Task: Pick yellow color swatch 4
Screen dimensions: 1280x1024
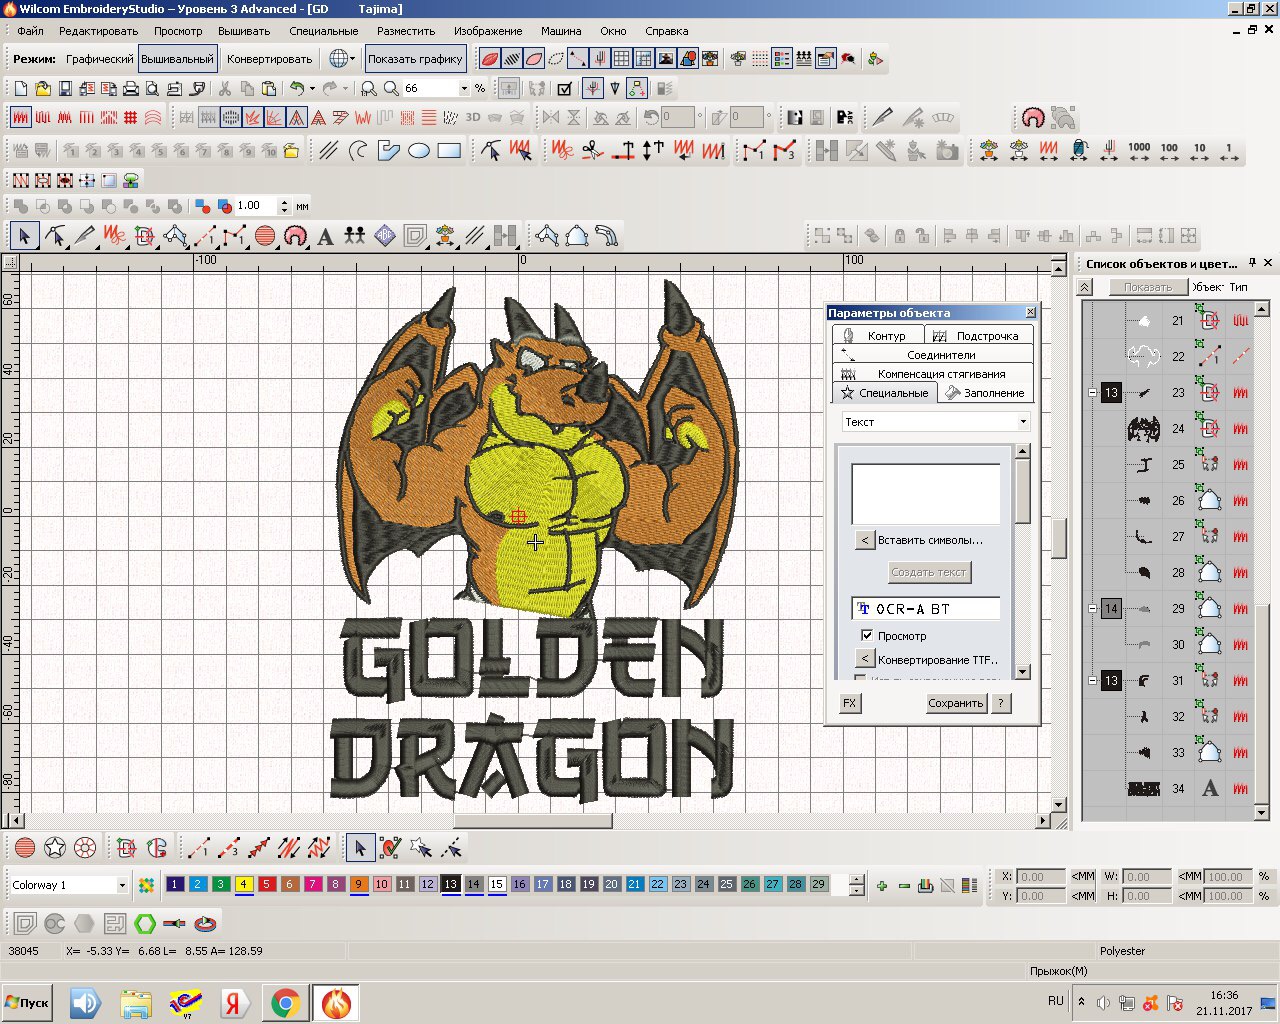Action: point(243,884)
